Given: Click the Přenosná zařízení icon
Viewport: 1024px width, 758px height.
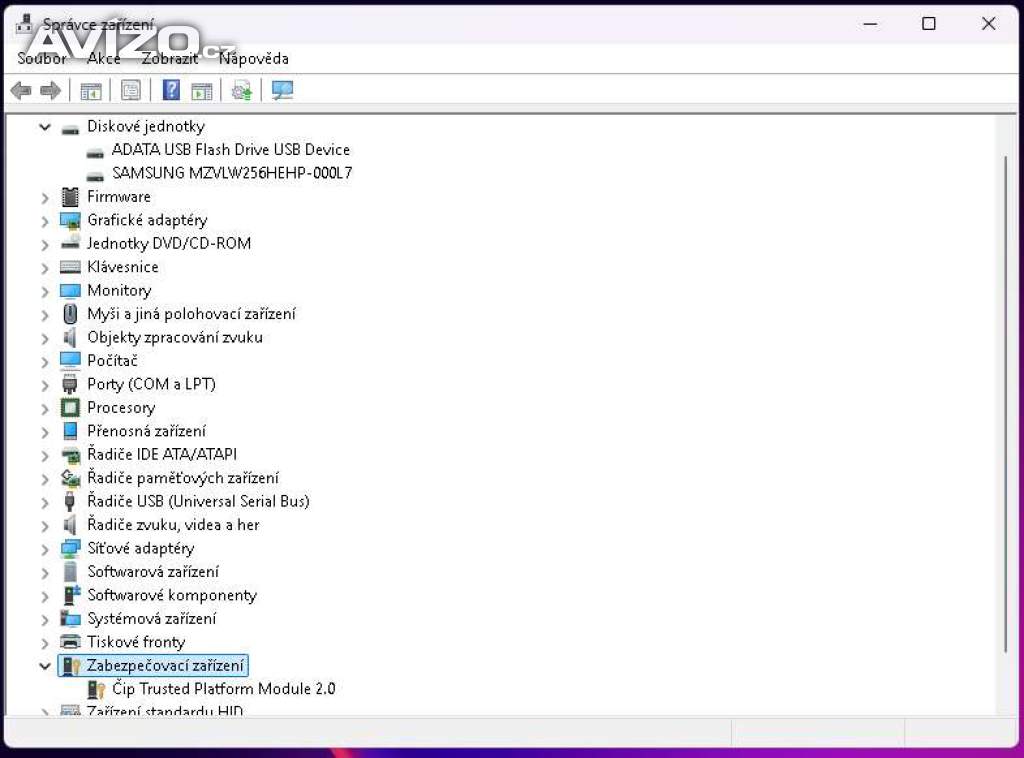Looking at the screenshot, I should click(70, 431).
